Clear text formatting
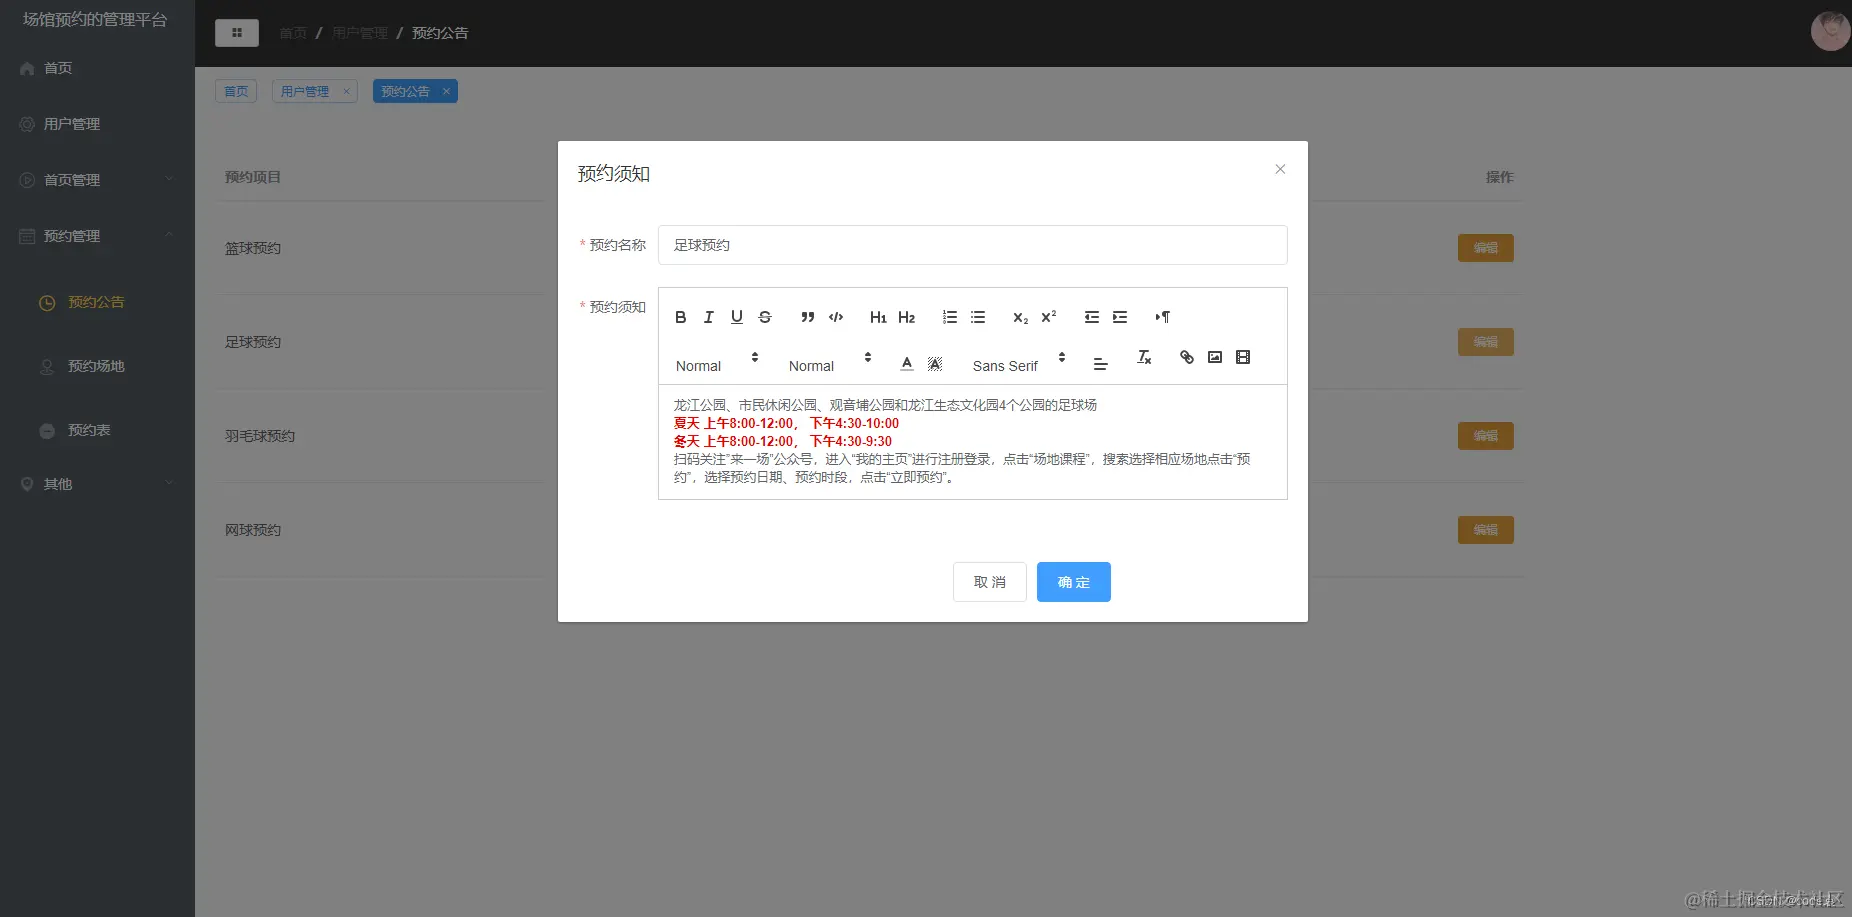This screenshot has height=917, width=1852. tap(1143, 357)
